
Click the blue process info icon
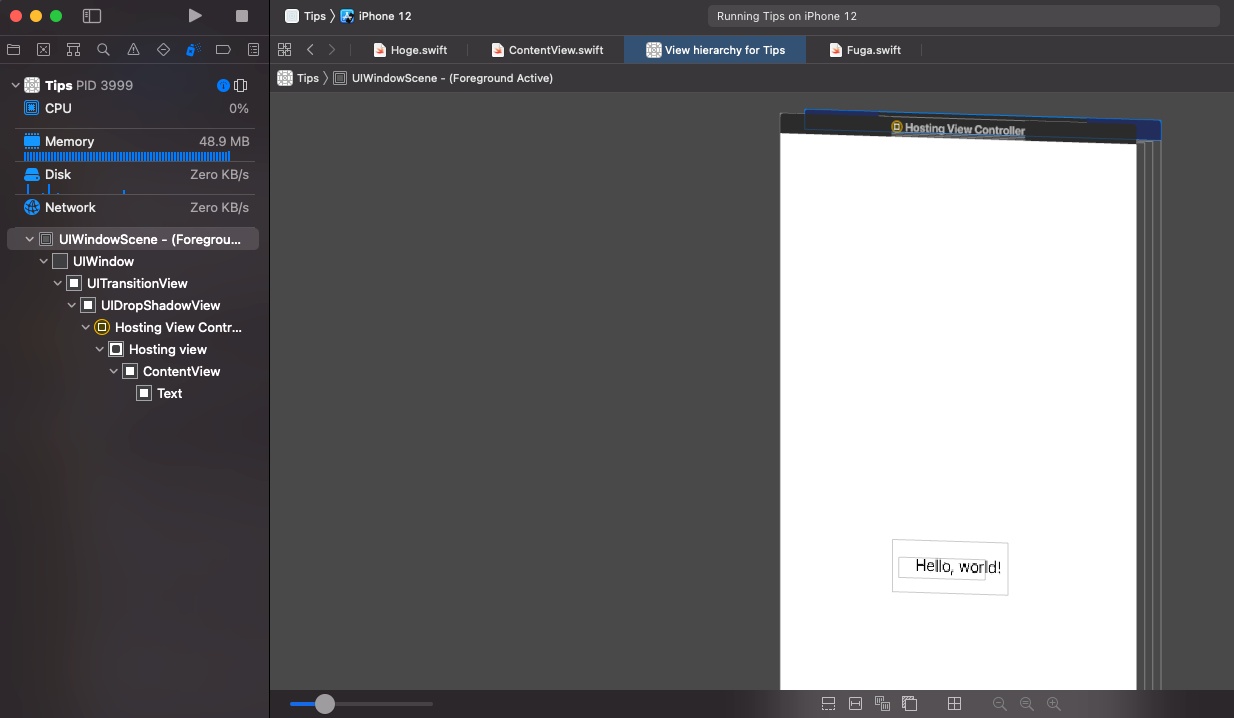(x=223, y=85)
